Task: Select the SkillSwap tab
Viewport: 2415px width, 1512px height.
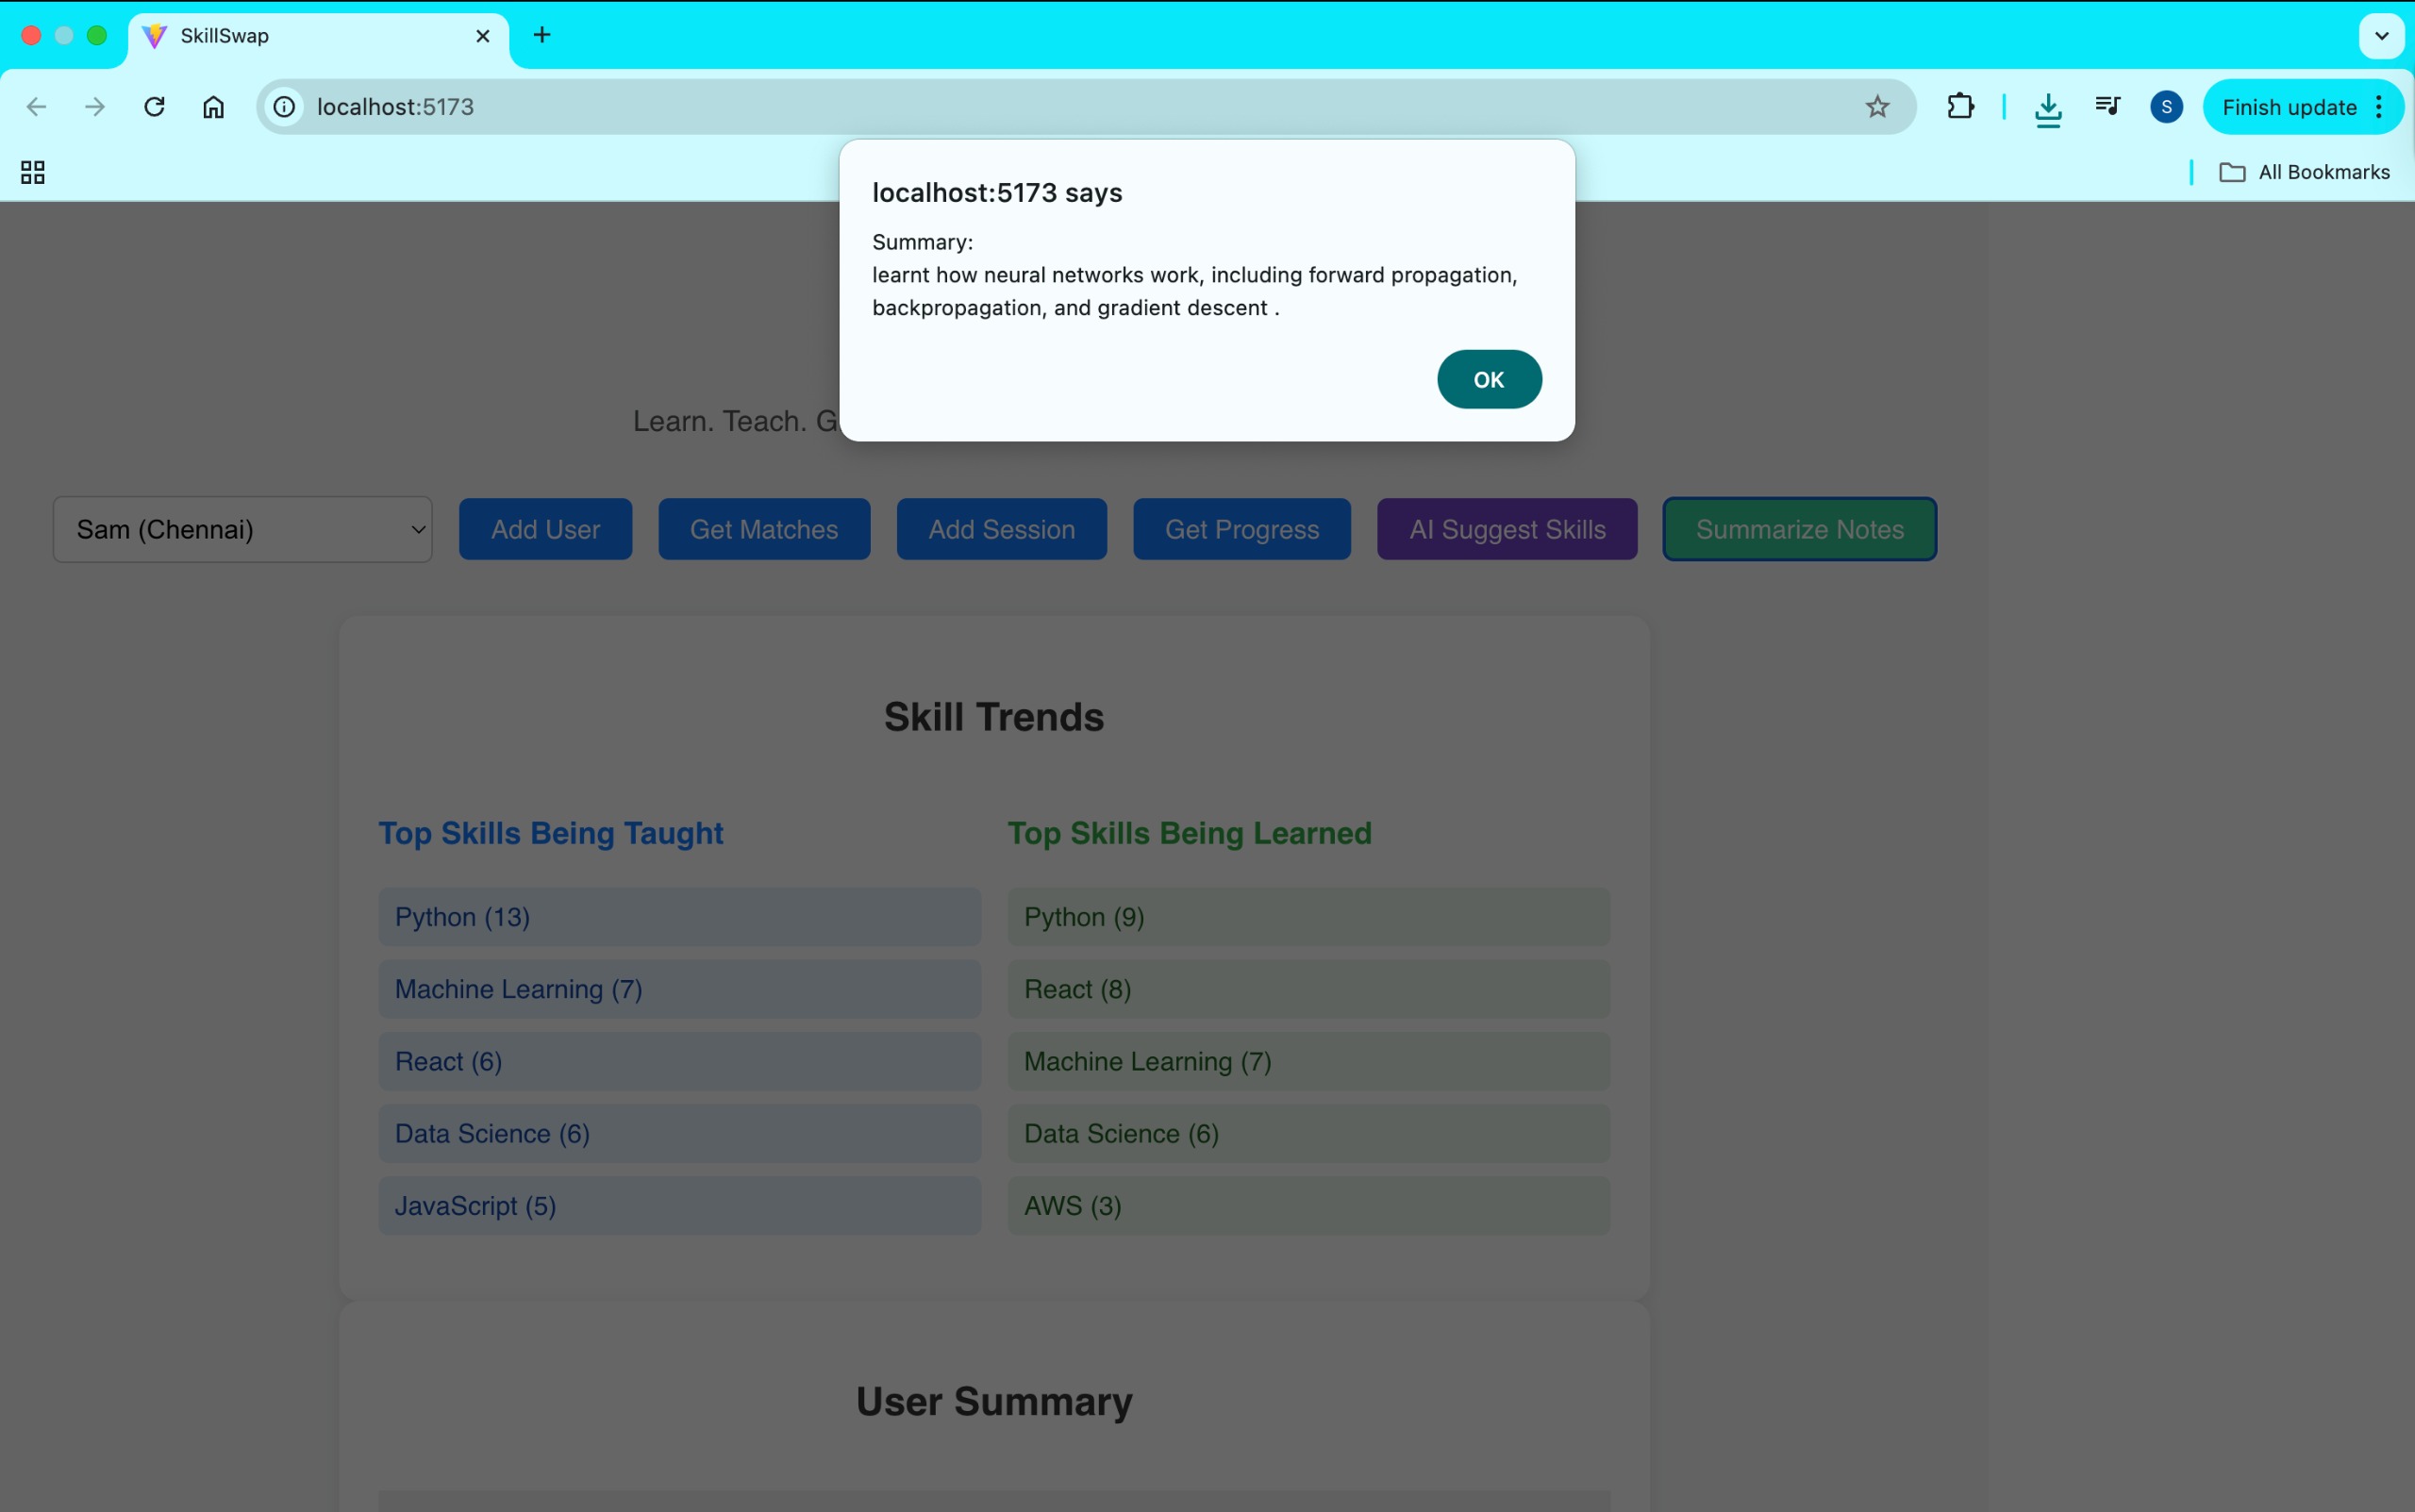Action: pos(300,36)
